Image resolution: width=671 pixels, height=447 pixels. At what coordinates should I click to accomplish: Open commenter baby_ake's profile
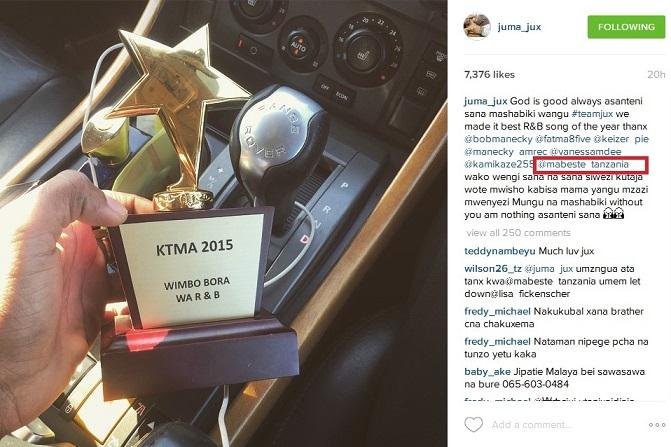pos(487,372)
